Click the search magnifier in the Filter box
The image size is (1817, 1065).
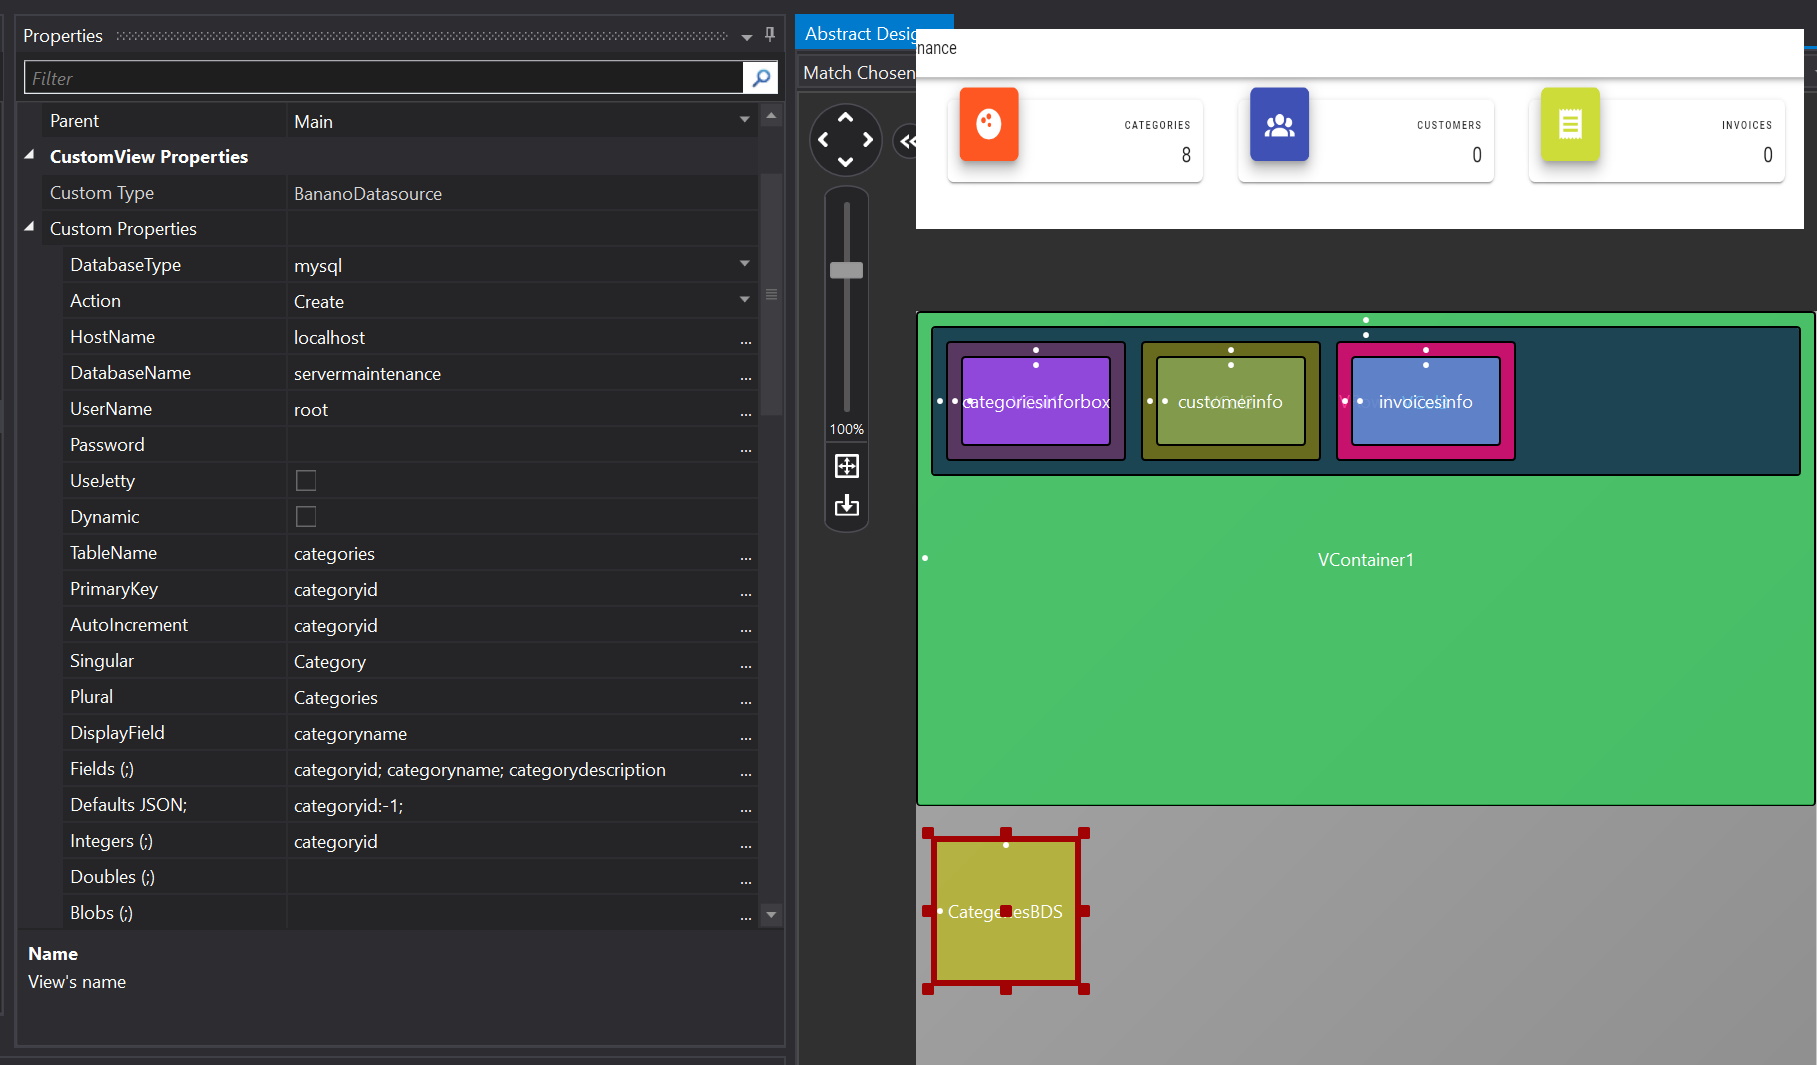click(x=761, y=78)
